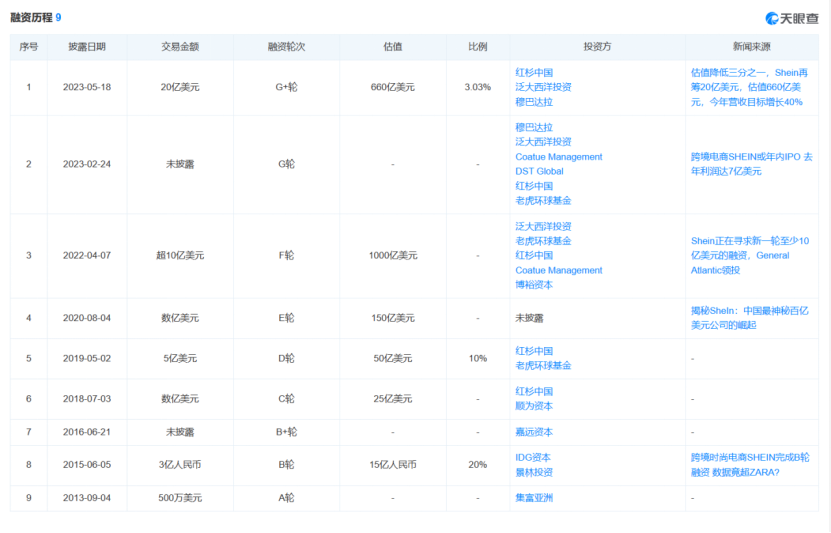Click the 交易金额 column header
Image resolution: width=831 pixels, height=533 pixels.
[x=180, y=47]
